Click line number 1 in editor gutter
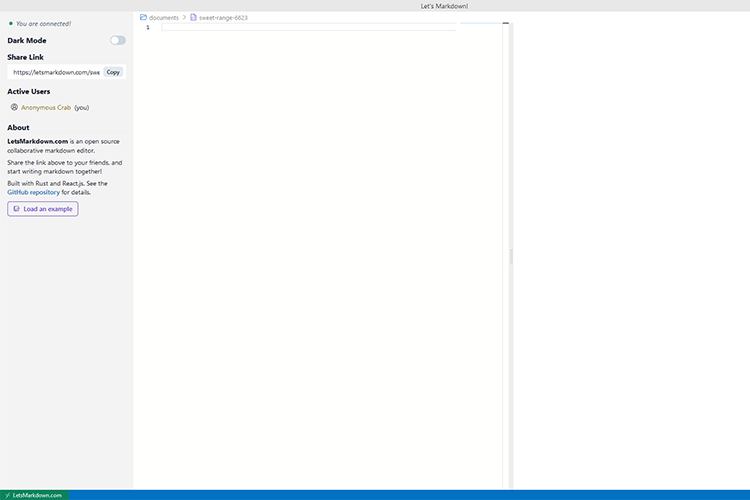 148,27
